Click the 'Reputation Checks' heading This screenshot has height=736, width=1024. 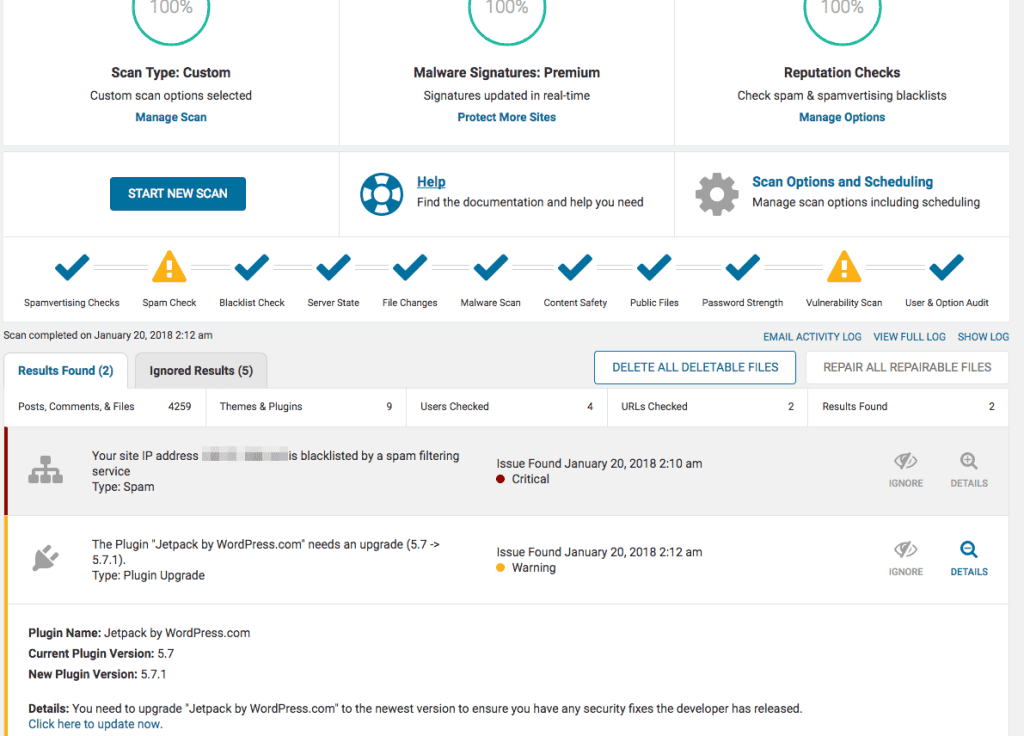click(x=842, y=72)
